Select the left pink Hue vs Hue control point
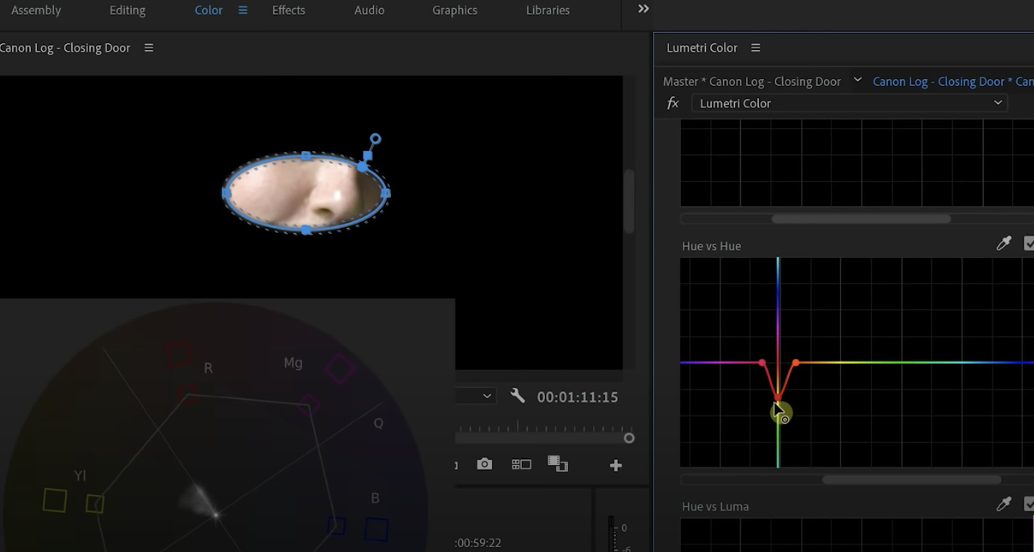 coord(762,363)
